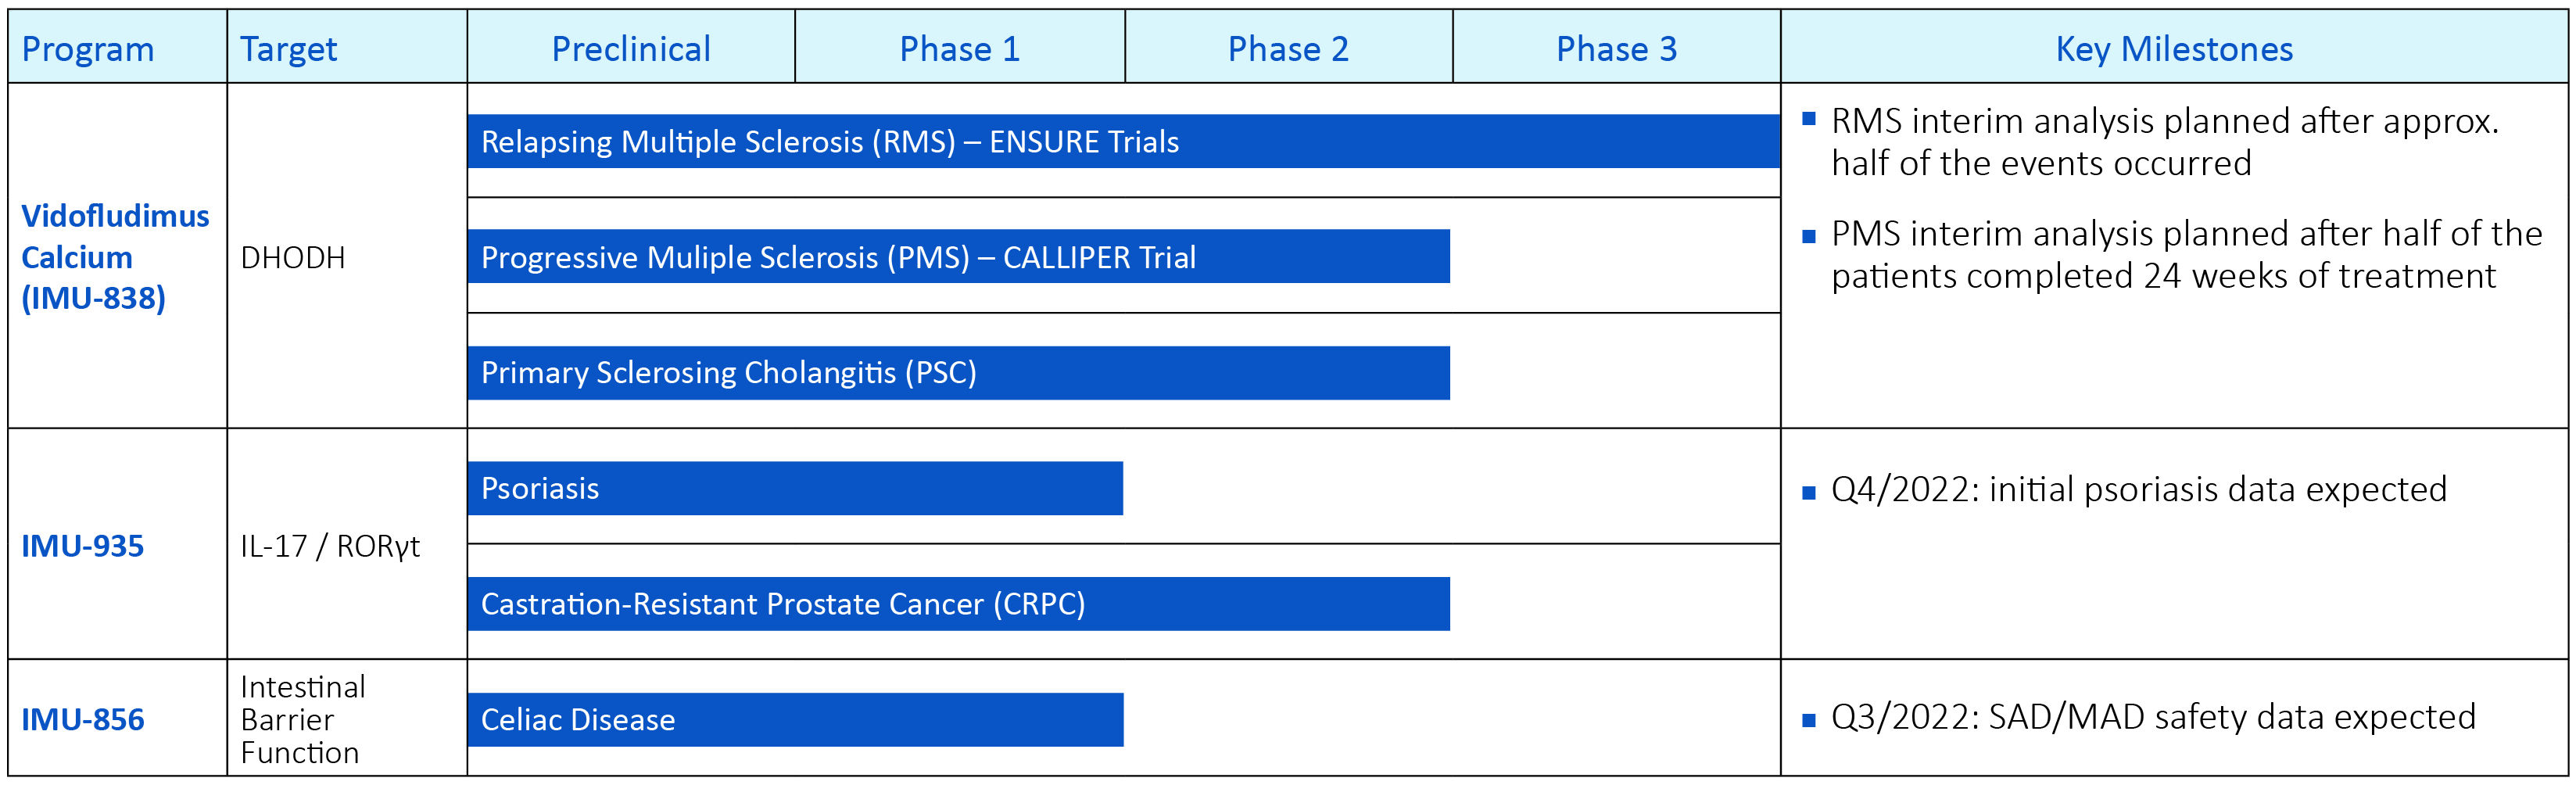The height and width of the screenshot is (785, 2576).
Task: Click the Key Milestones header
Action: (2174, 49)
